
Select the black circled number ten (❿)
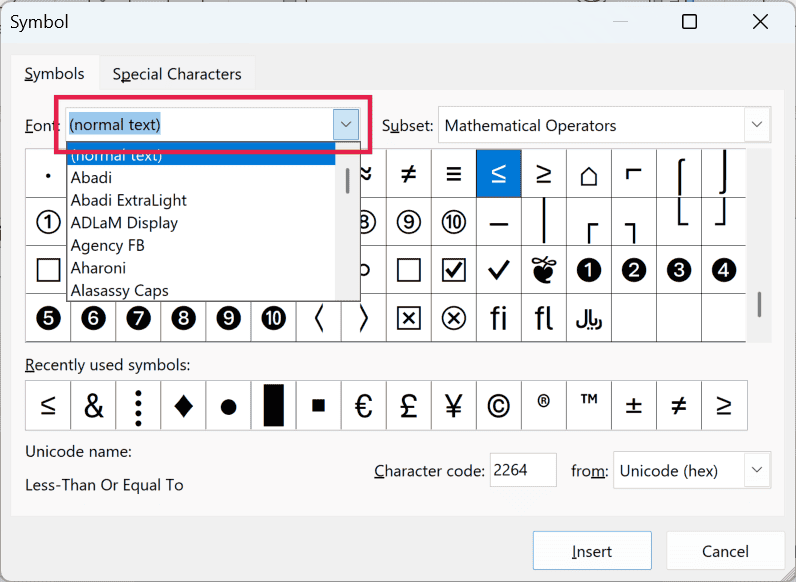click(x=274, y=318)
